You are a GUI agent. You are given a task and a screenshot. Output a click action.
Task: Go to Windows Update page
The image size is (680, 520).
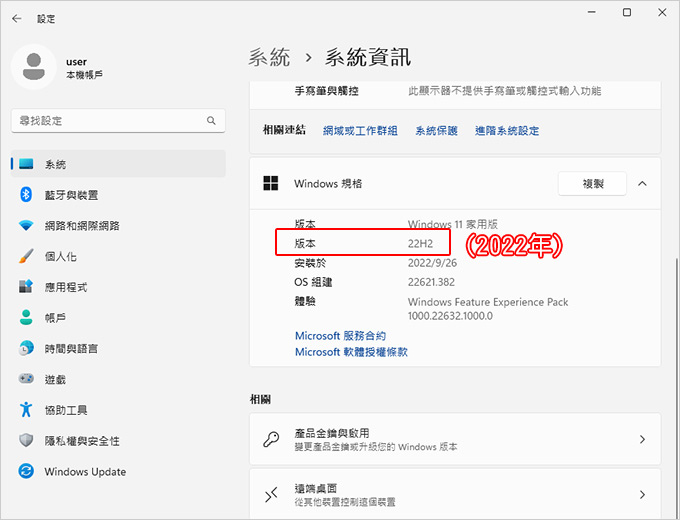[118, 471]
